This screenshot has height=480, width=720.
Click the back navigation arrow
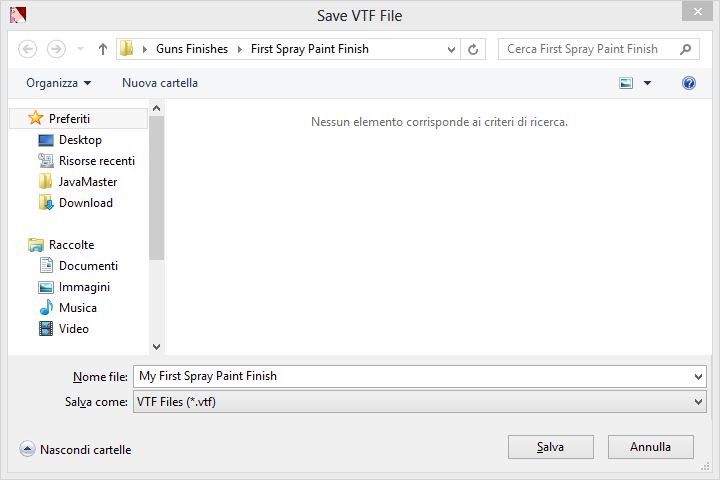point(28,49)
